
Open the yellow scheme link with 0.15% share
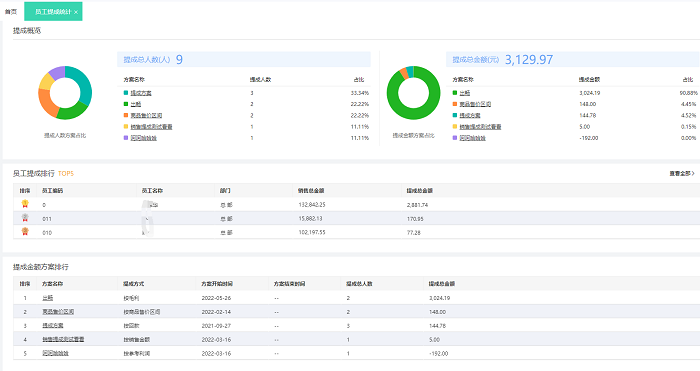tap(480, 127)
